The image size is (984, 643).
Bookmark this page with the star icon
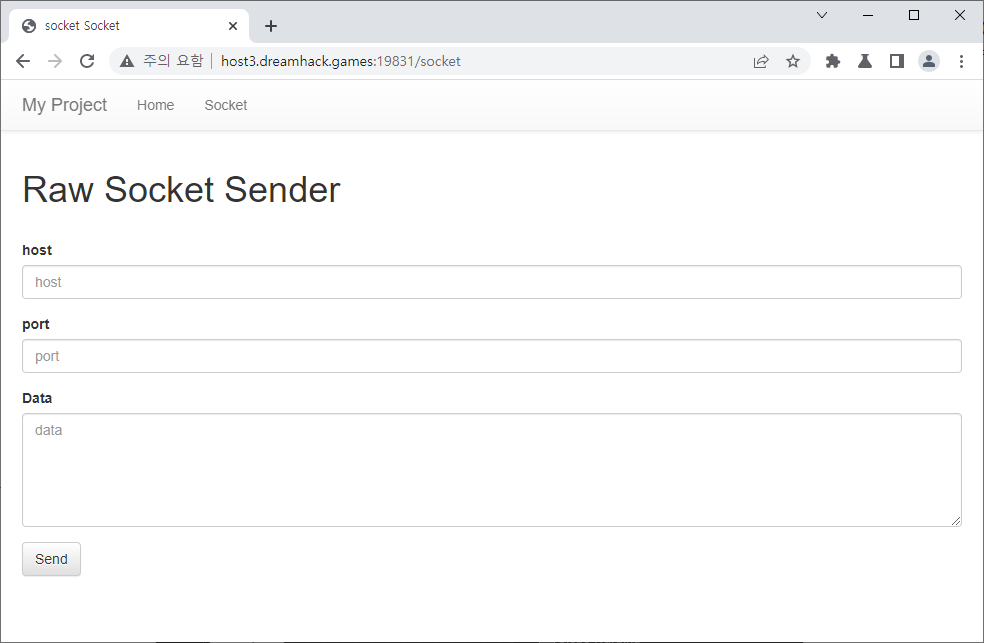pyautogui.click(x=793, y=61)
